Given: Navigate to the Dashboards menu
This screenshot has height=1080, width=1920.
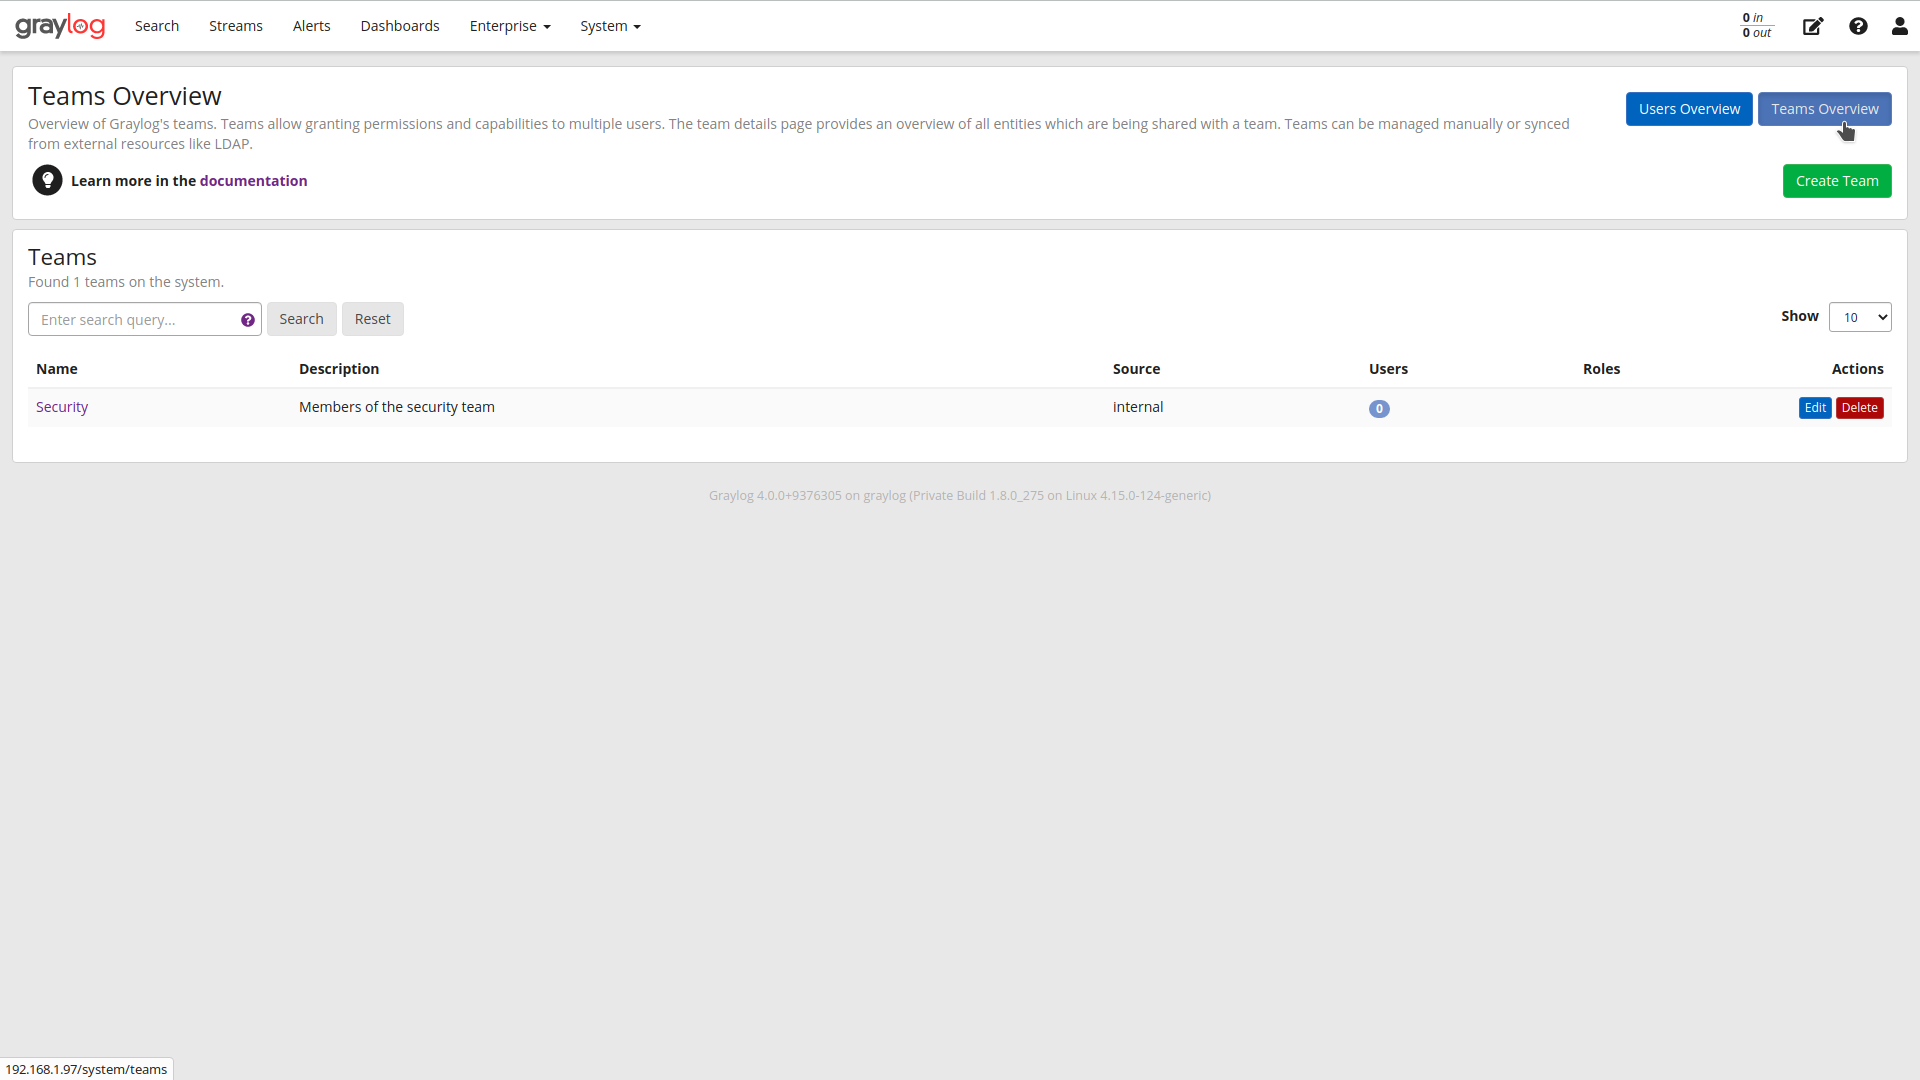Looking at the screenshot, I should click(399, 26).
